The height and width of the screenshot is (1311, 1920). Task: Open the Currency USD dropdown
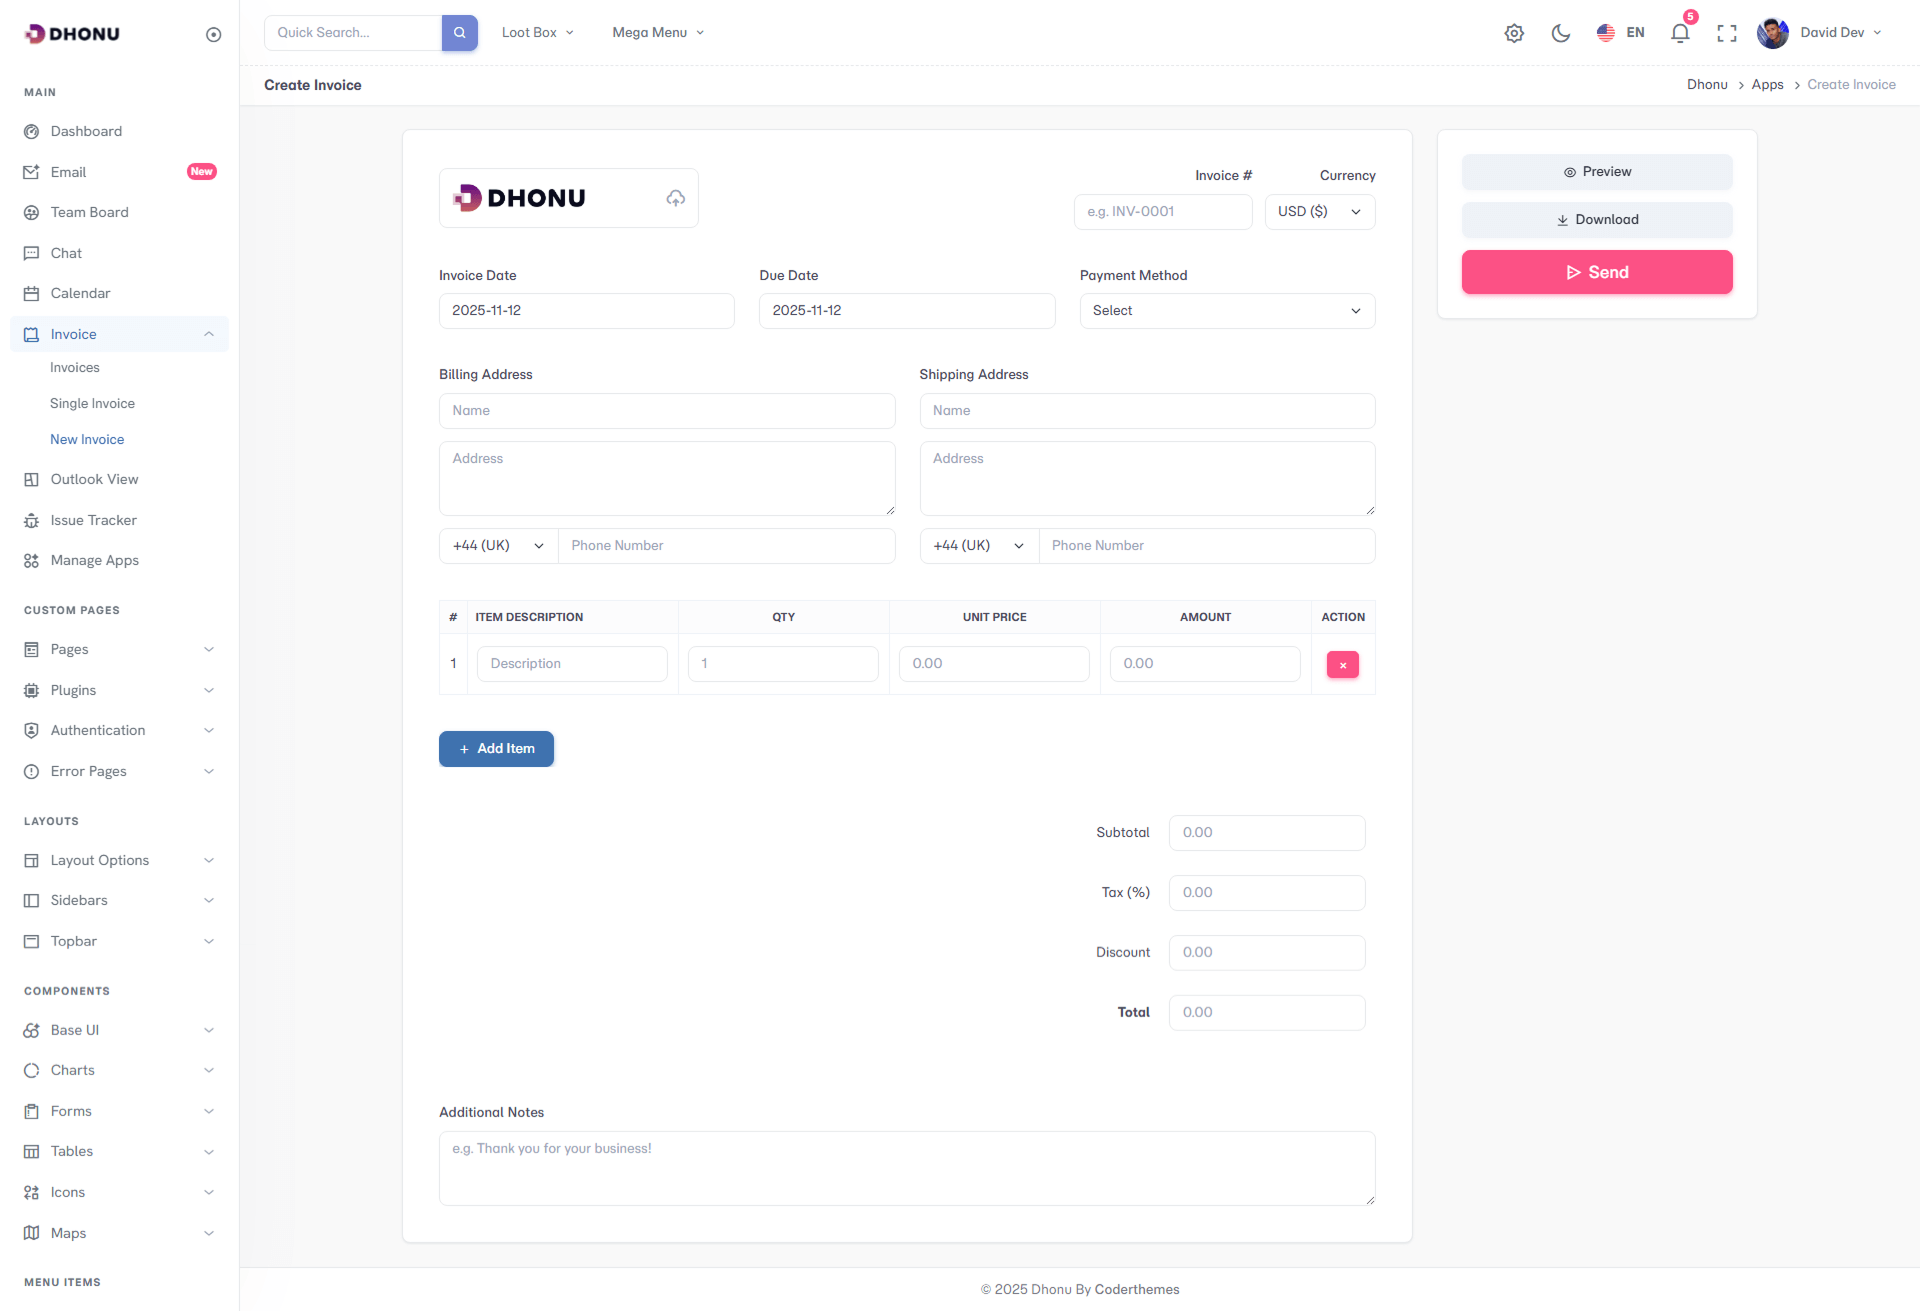click(x=1319, y=212)
